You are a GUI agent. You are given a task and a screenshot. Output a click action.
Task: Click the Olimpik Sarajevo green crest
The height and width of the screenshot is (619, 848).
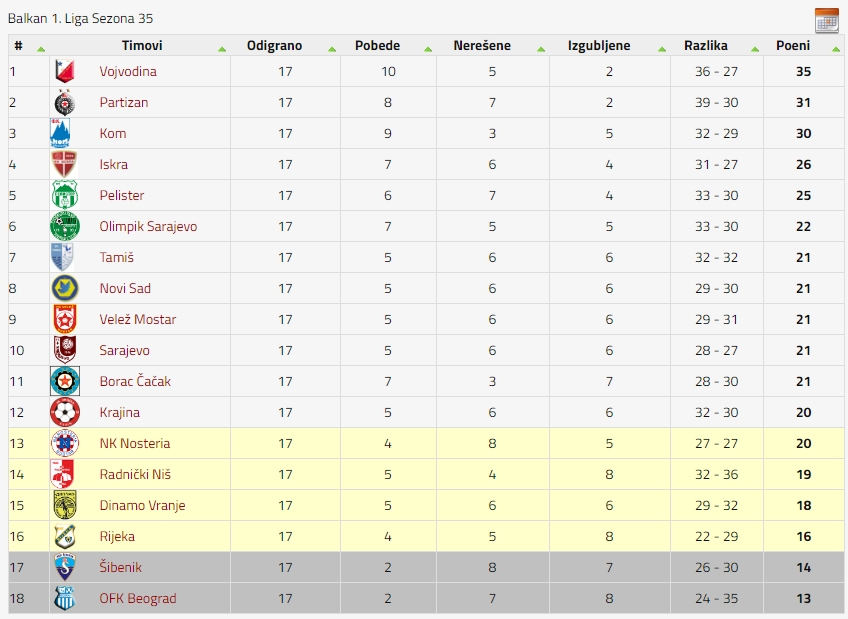[x=64, y=226]
